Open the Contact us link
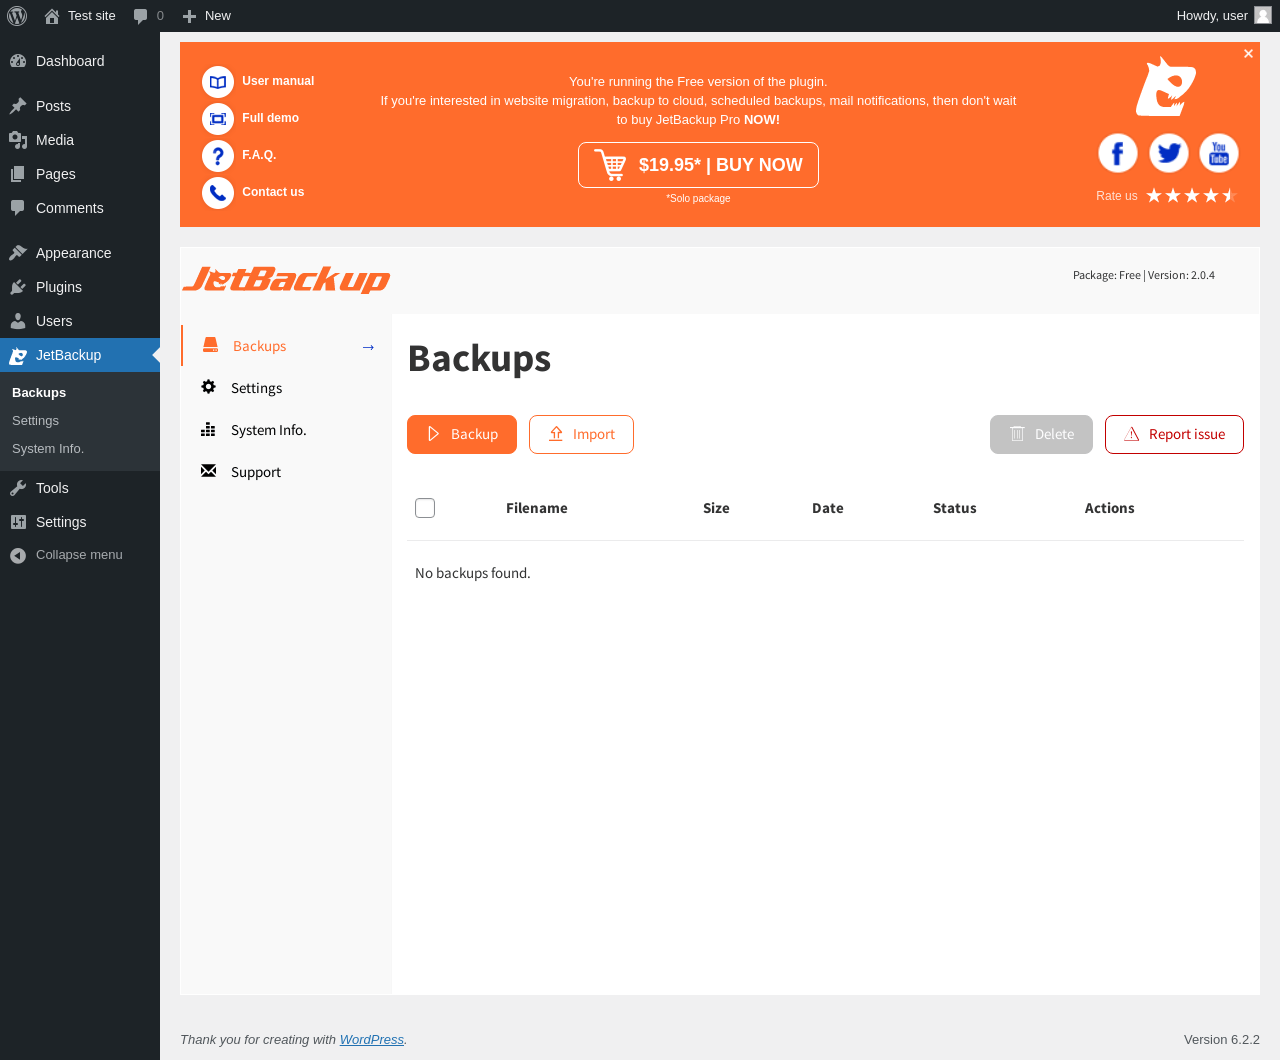The height and width of the screenshot is (1060, 1280). point(273,192)
